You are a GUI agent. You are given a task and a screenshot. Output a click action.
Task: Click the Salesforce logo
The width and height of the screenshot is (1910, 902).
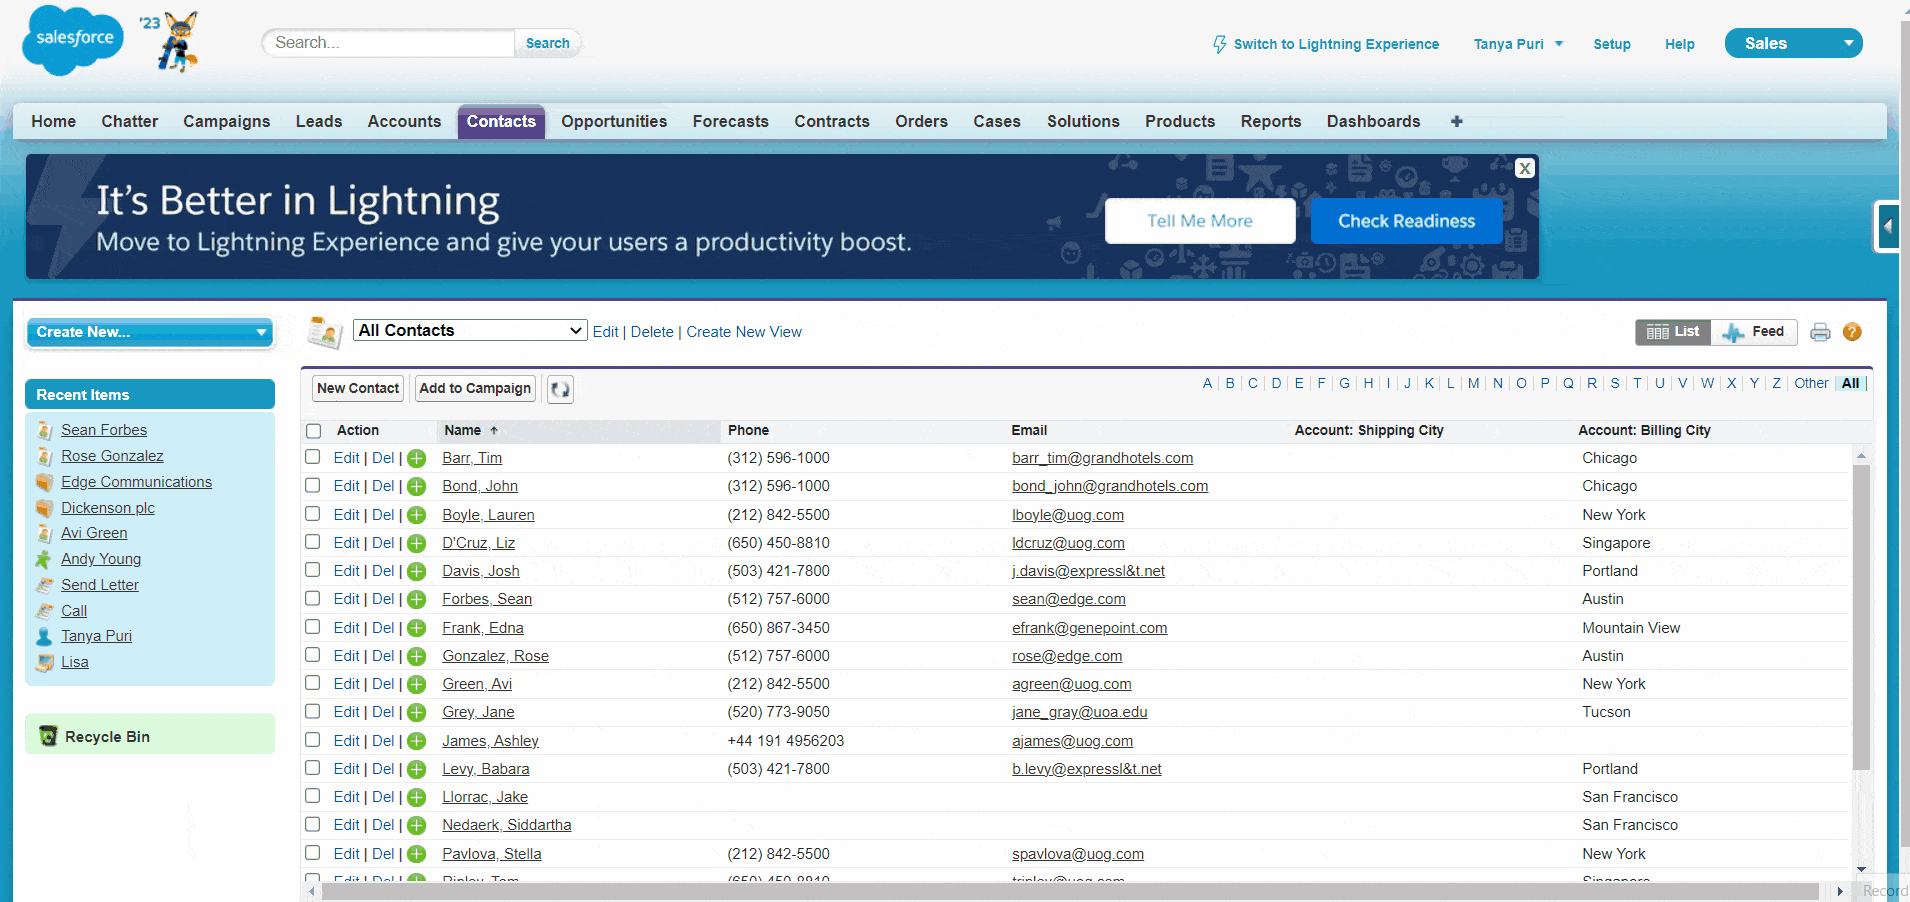click(x=71, y=40)
